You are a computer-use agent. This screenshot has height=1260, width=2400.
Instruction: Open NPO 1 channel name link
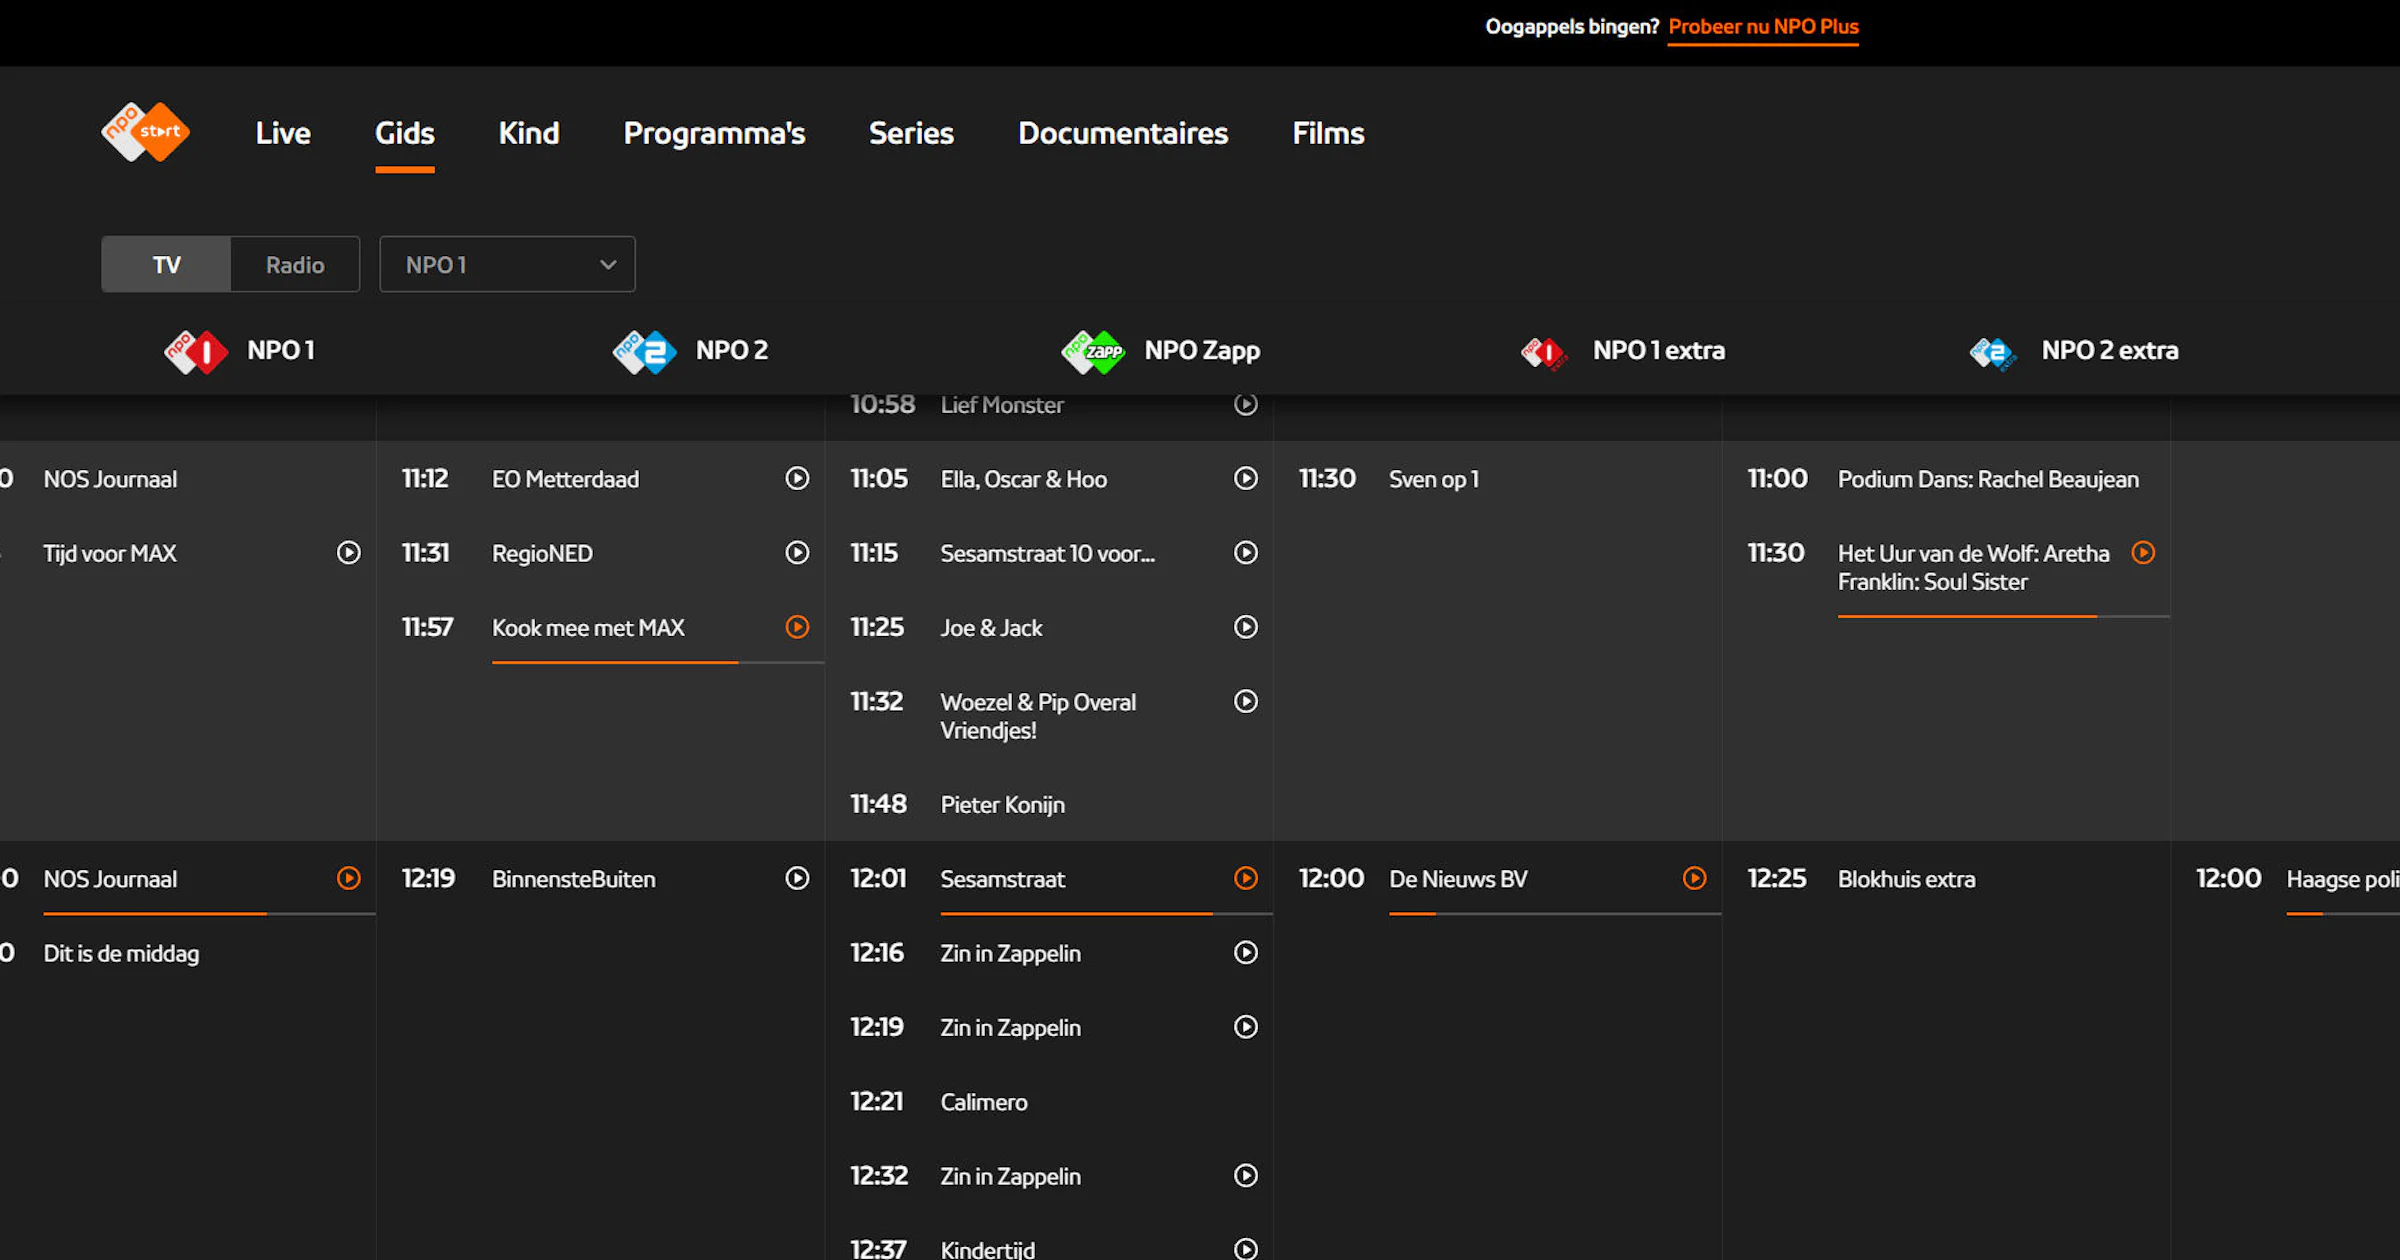(281, 351)
